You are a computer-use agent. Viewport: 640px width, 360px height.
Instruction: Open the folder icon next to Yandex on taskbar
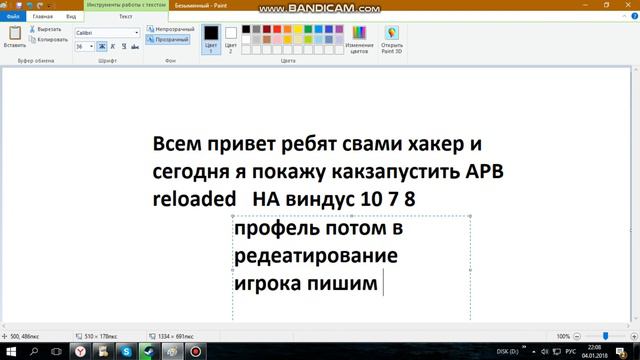(x=103, y=351)
